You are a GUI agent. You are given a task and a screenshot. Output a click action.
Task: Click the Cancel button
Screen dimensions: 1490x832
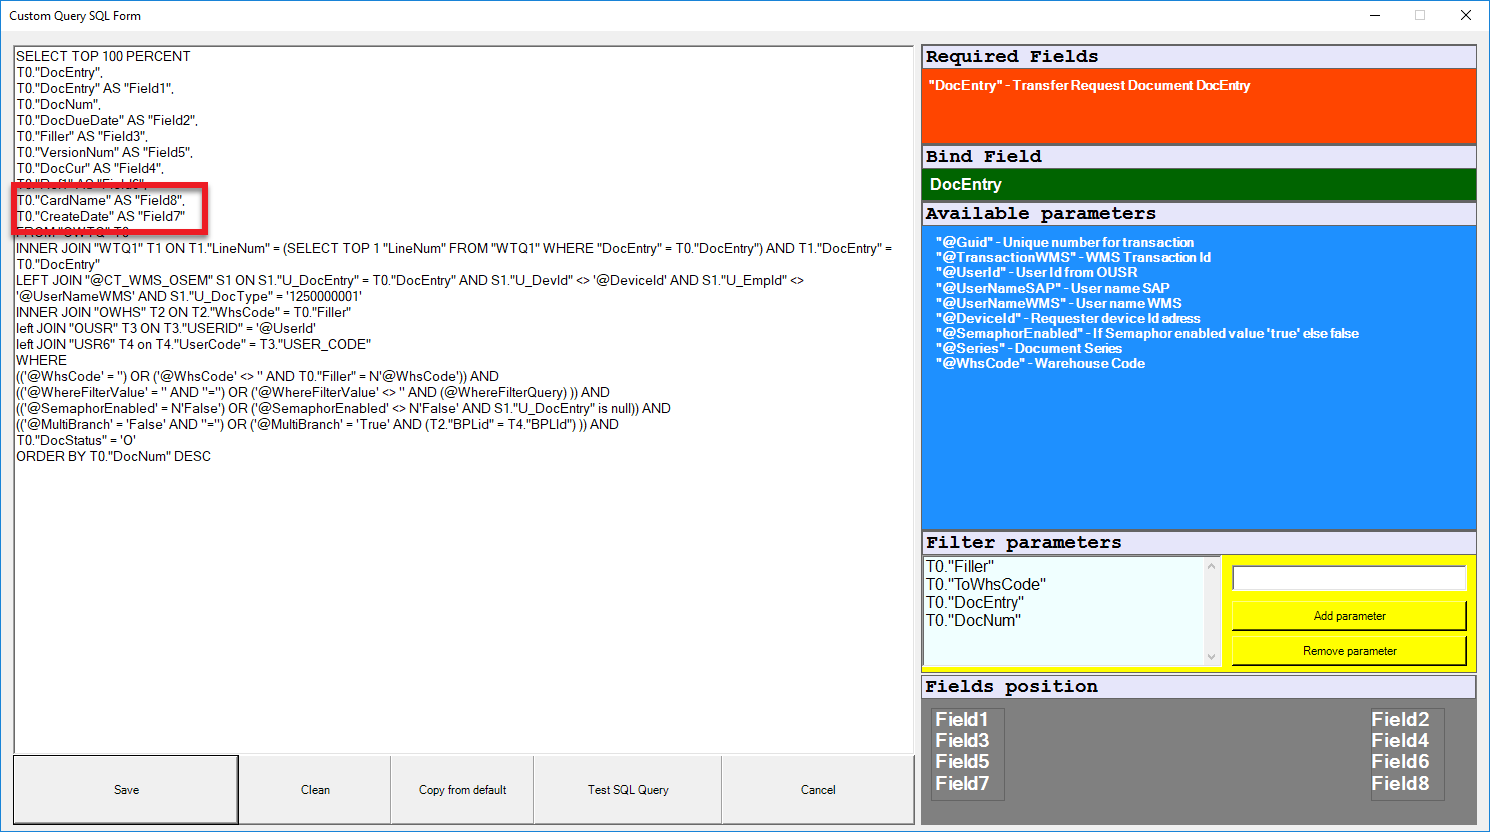(817, 789)
